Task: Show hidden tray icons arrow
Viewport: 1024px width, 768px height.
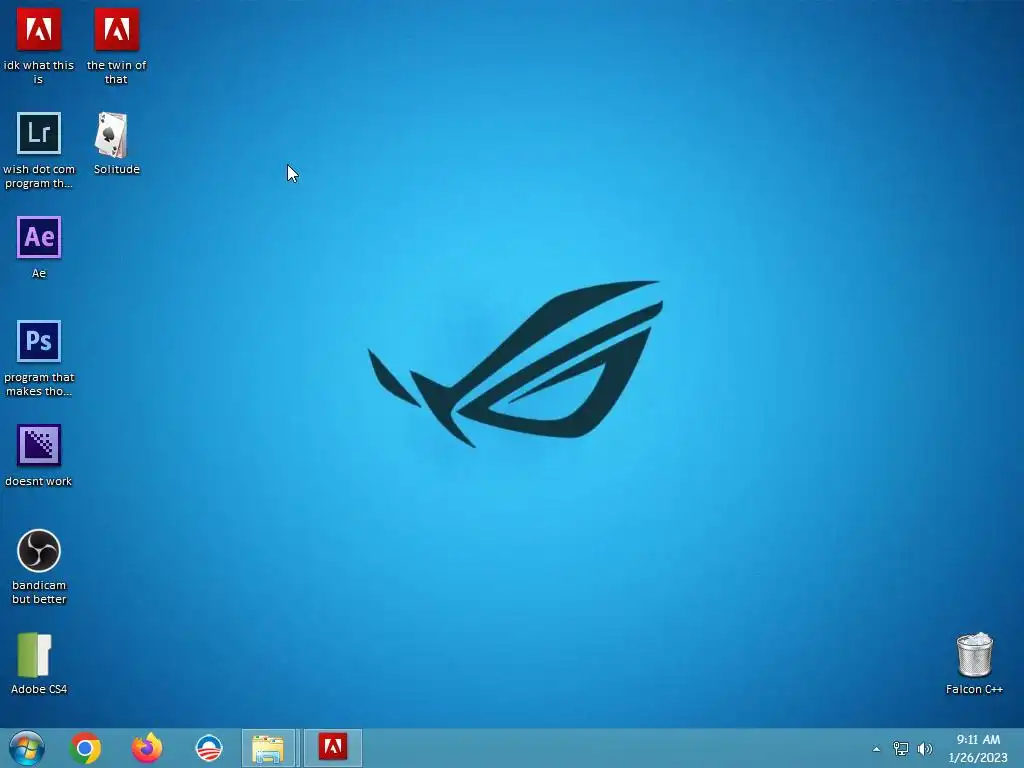Action: 876,749
